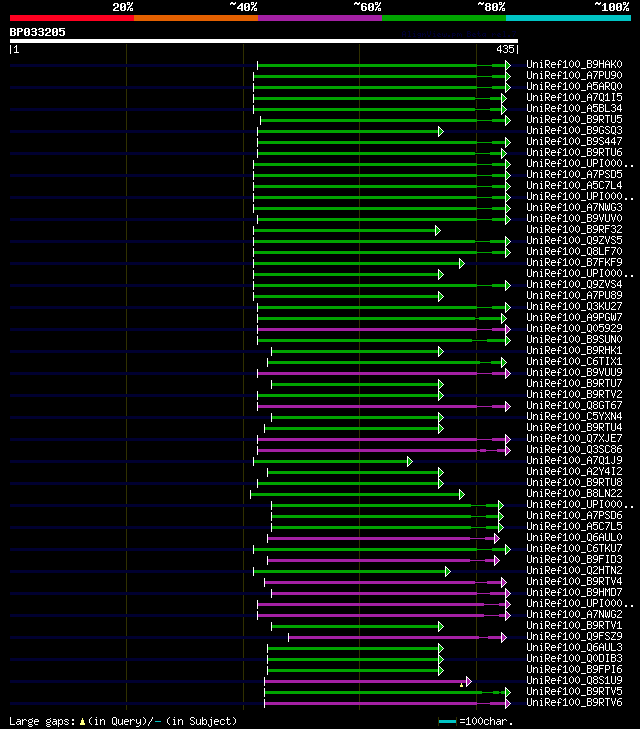
Task: Select the UniRef100_A7Q1J9 hit
Action: [x=574, y=460]
